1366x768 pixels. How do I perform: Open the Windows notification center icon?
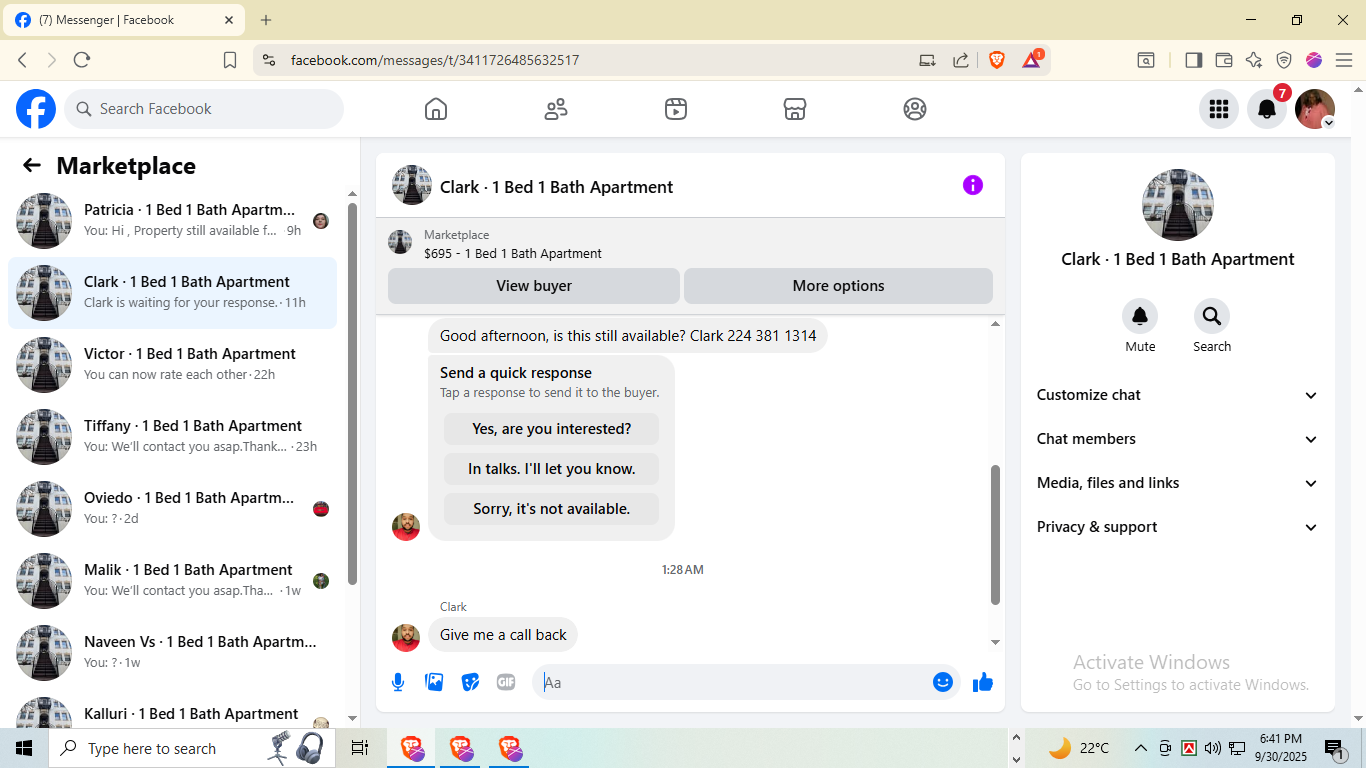[1334, 748]
